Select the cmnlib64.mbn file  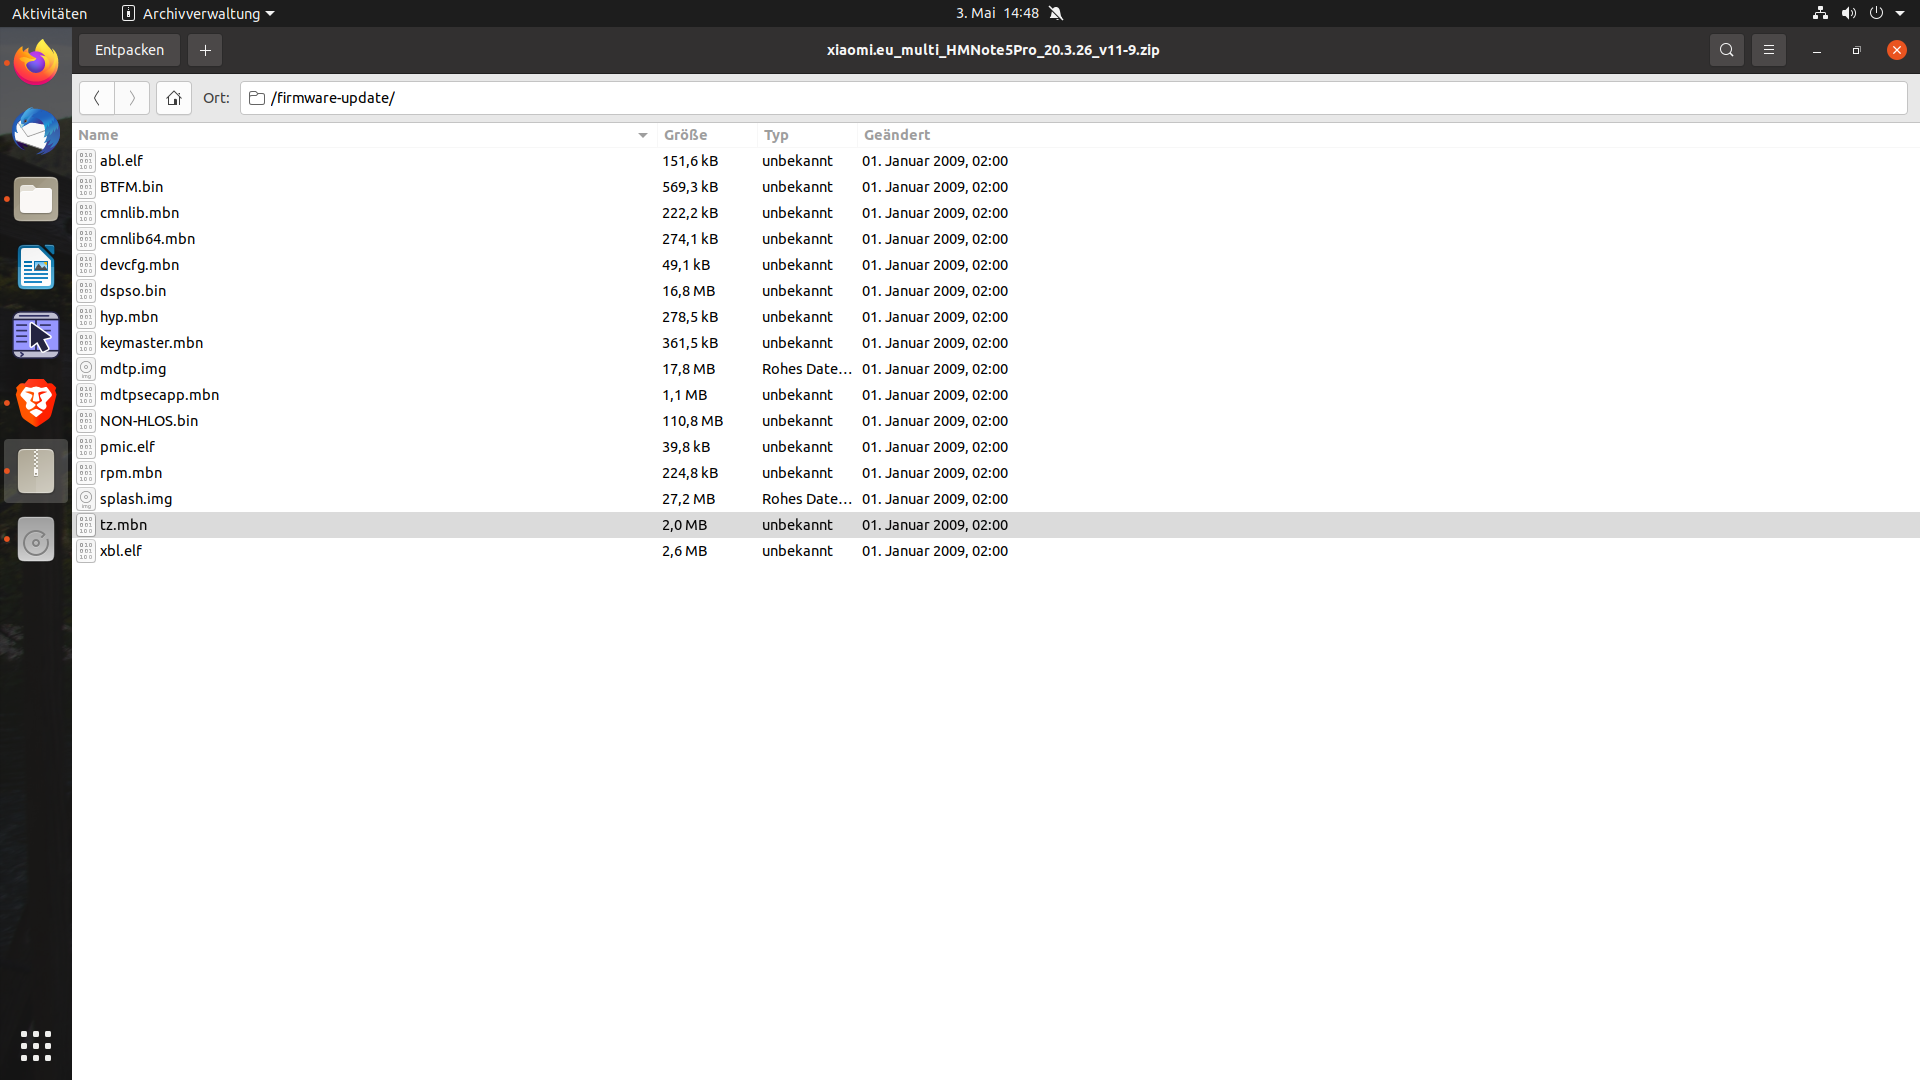(x=996, y=239)
